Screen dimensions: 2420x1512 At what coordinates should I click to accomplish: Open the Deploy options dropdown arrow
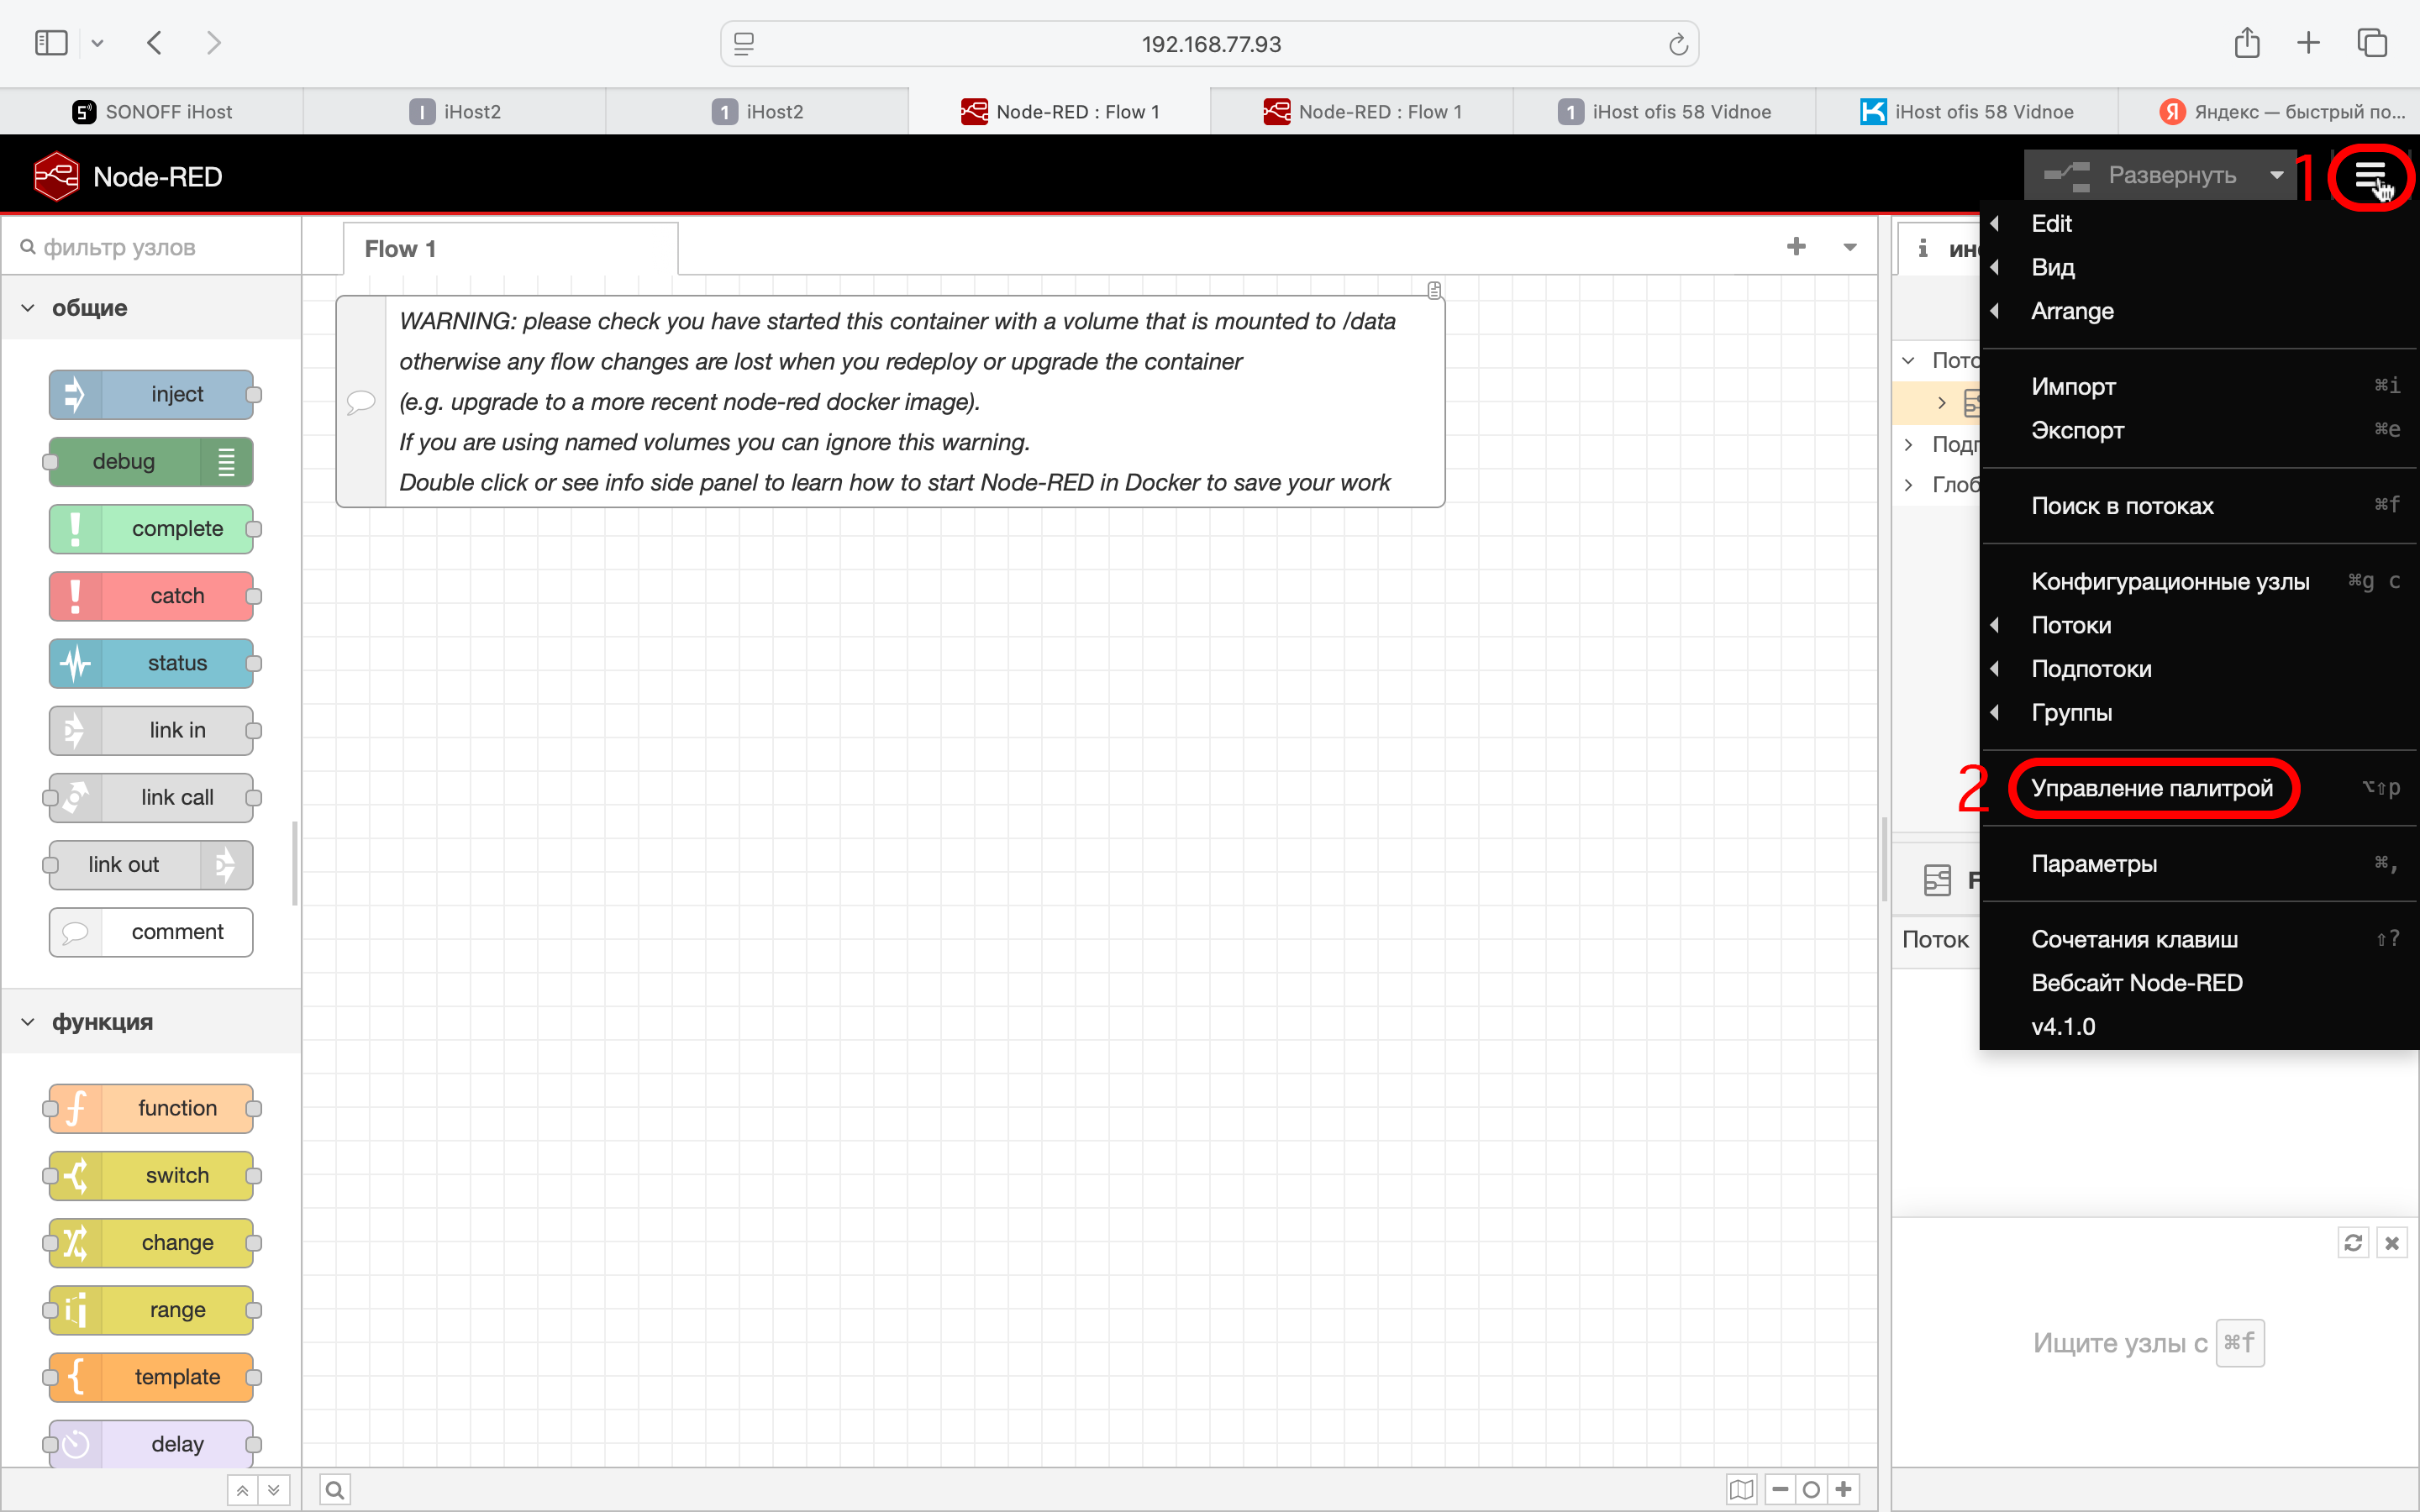[2276, 175]
